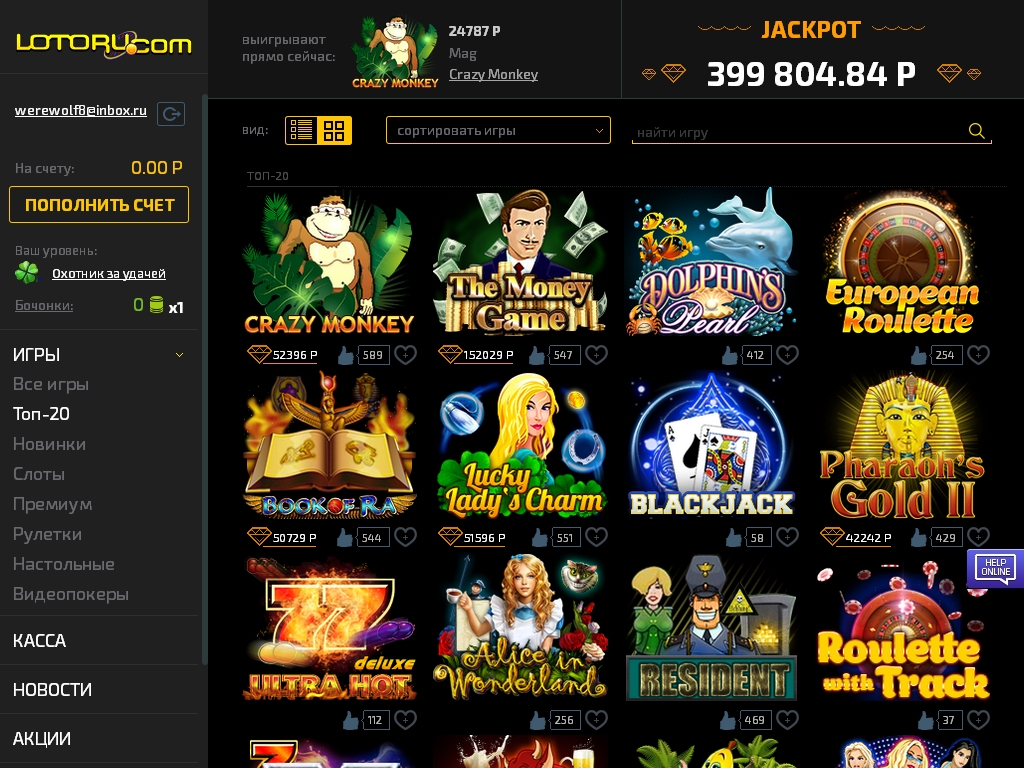Screen dimensions: 1024x768
Task: Like Dolphin's Pearl with thumbs-up icon
Action: (729, 355)
